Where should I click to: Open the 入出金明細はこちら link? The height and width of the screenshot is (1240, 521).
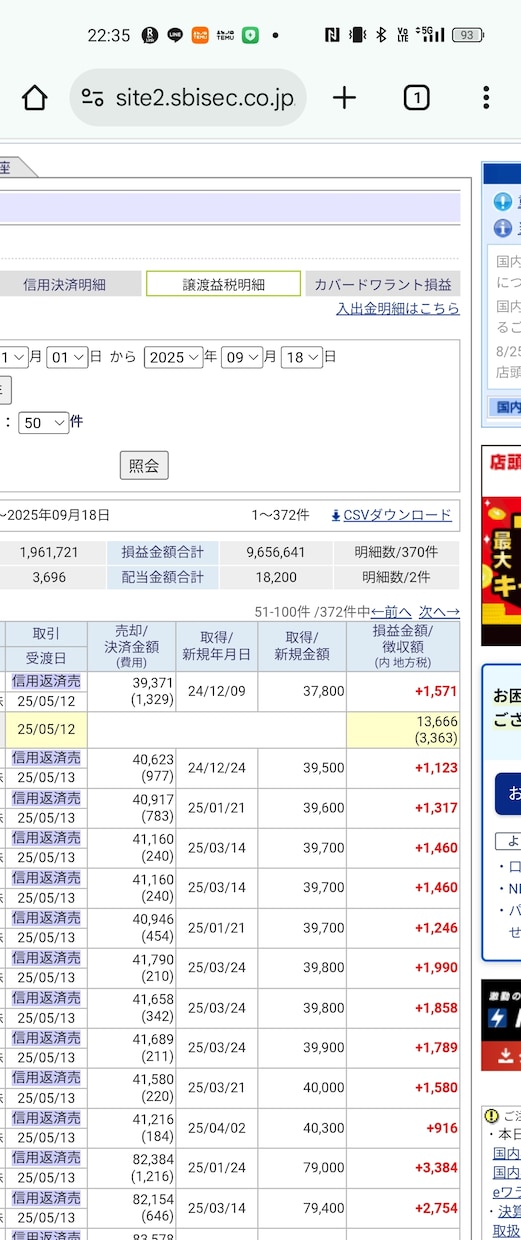click(398, 309)
